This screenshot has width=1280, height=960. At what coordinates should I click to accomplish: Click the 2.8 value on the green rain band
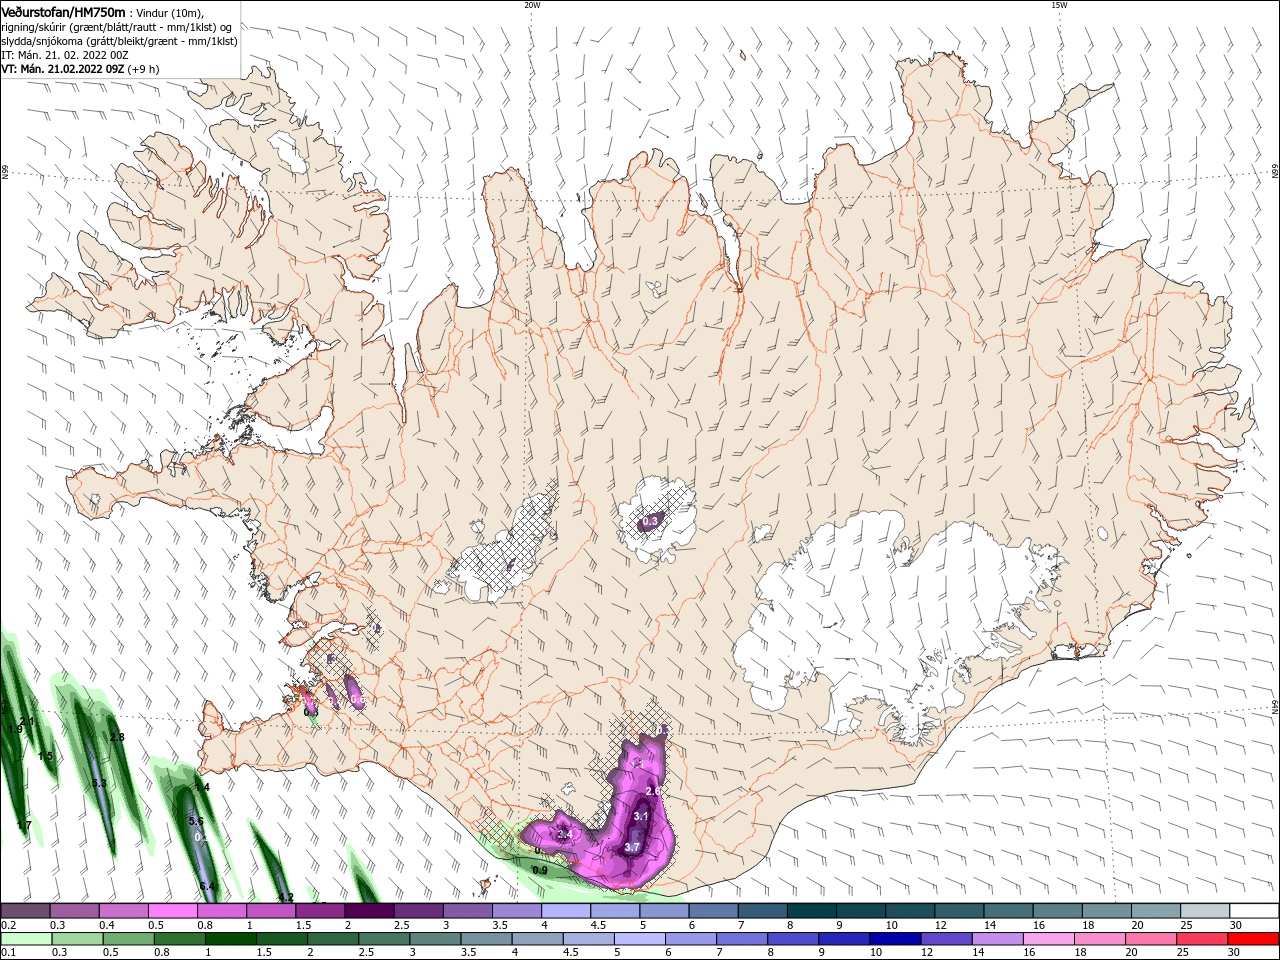(117, 737)
